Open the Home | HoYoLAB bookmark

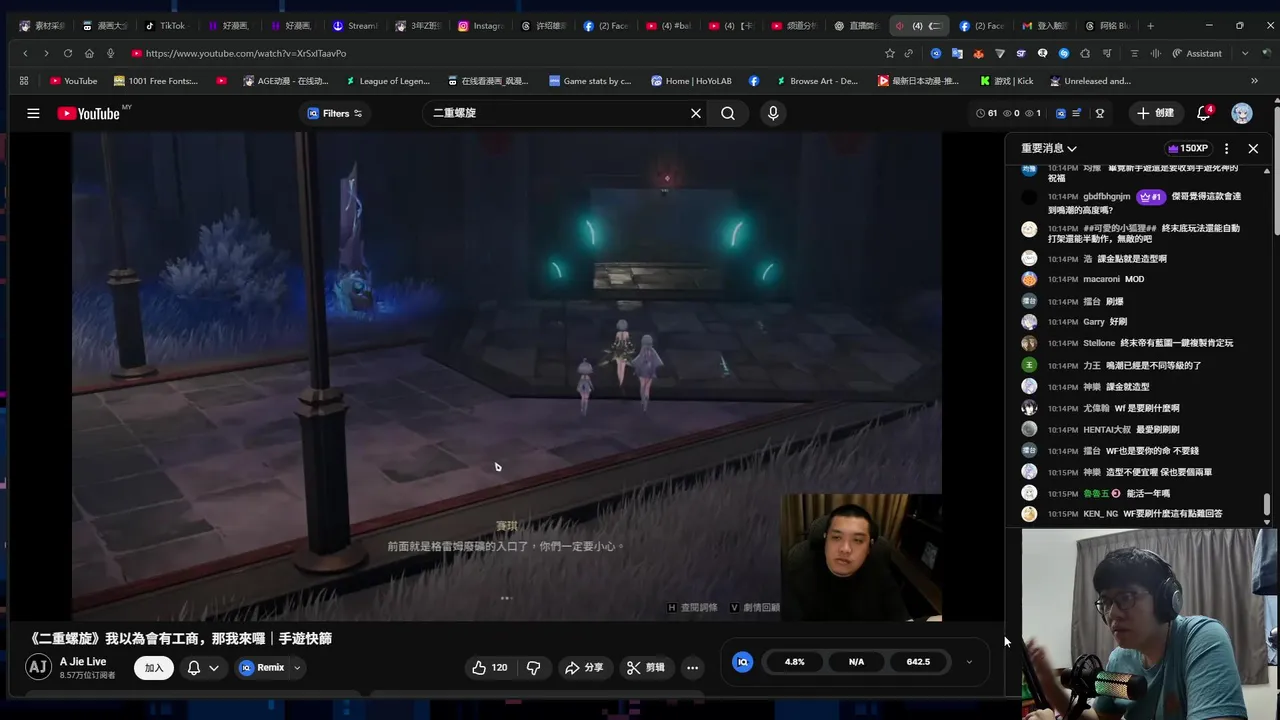(x=692, y=81)
